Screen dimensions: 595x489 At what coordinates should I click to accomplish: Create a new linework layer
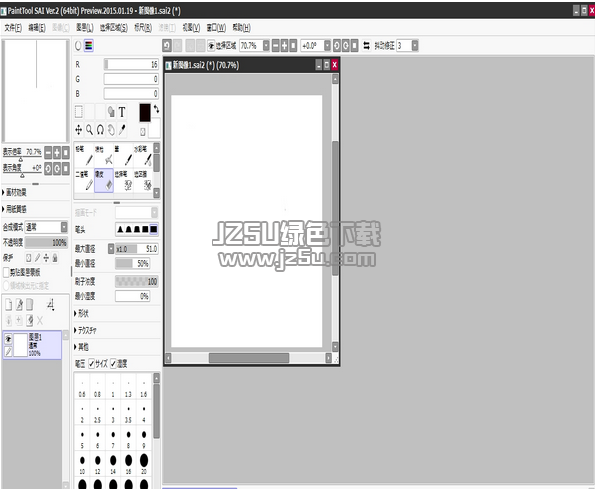point(19,304)
